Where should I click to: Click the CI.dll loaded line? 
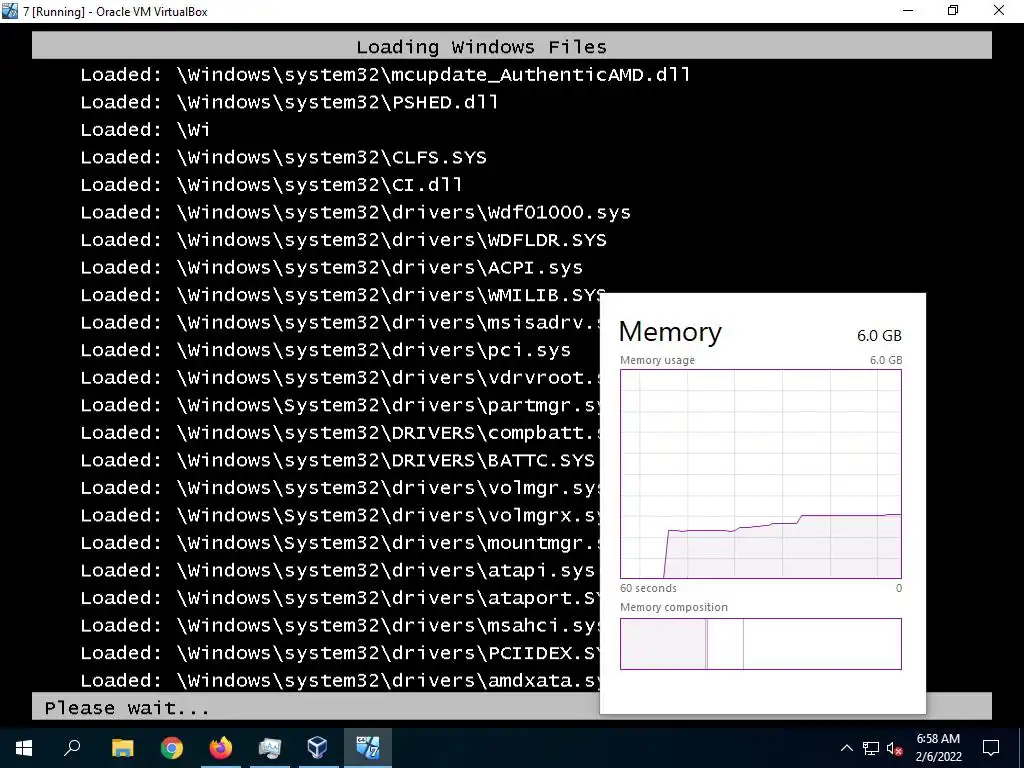(x=271, y=184)
